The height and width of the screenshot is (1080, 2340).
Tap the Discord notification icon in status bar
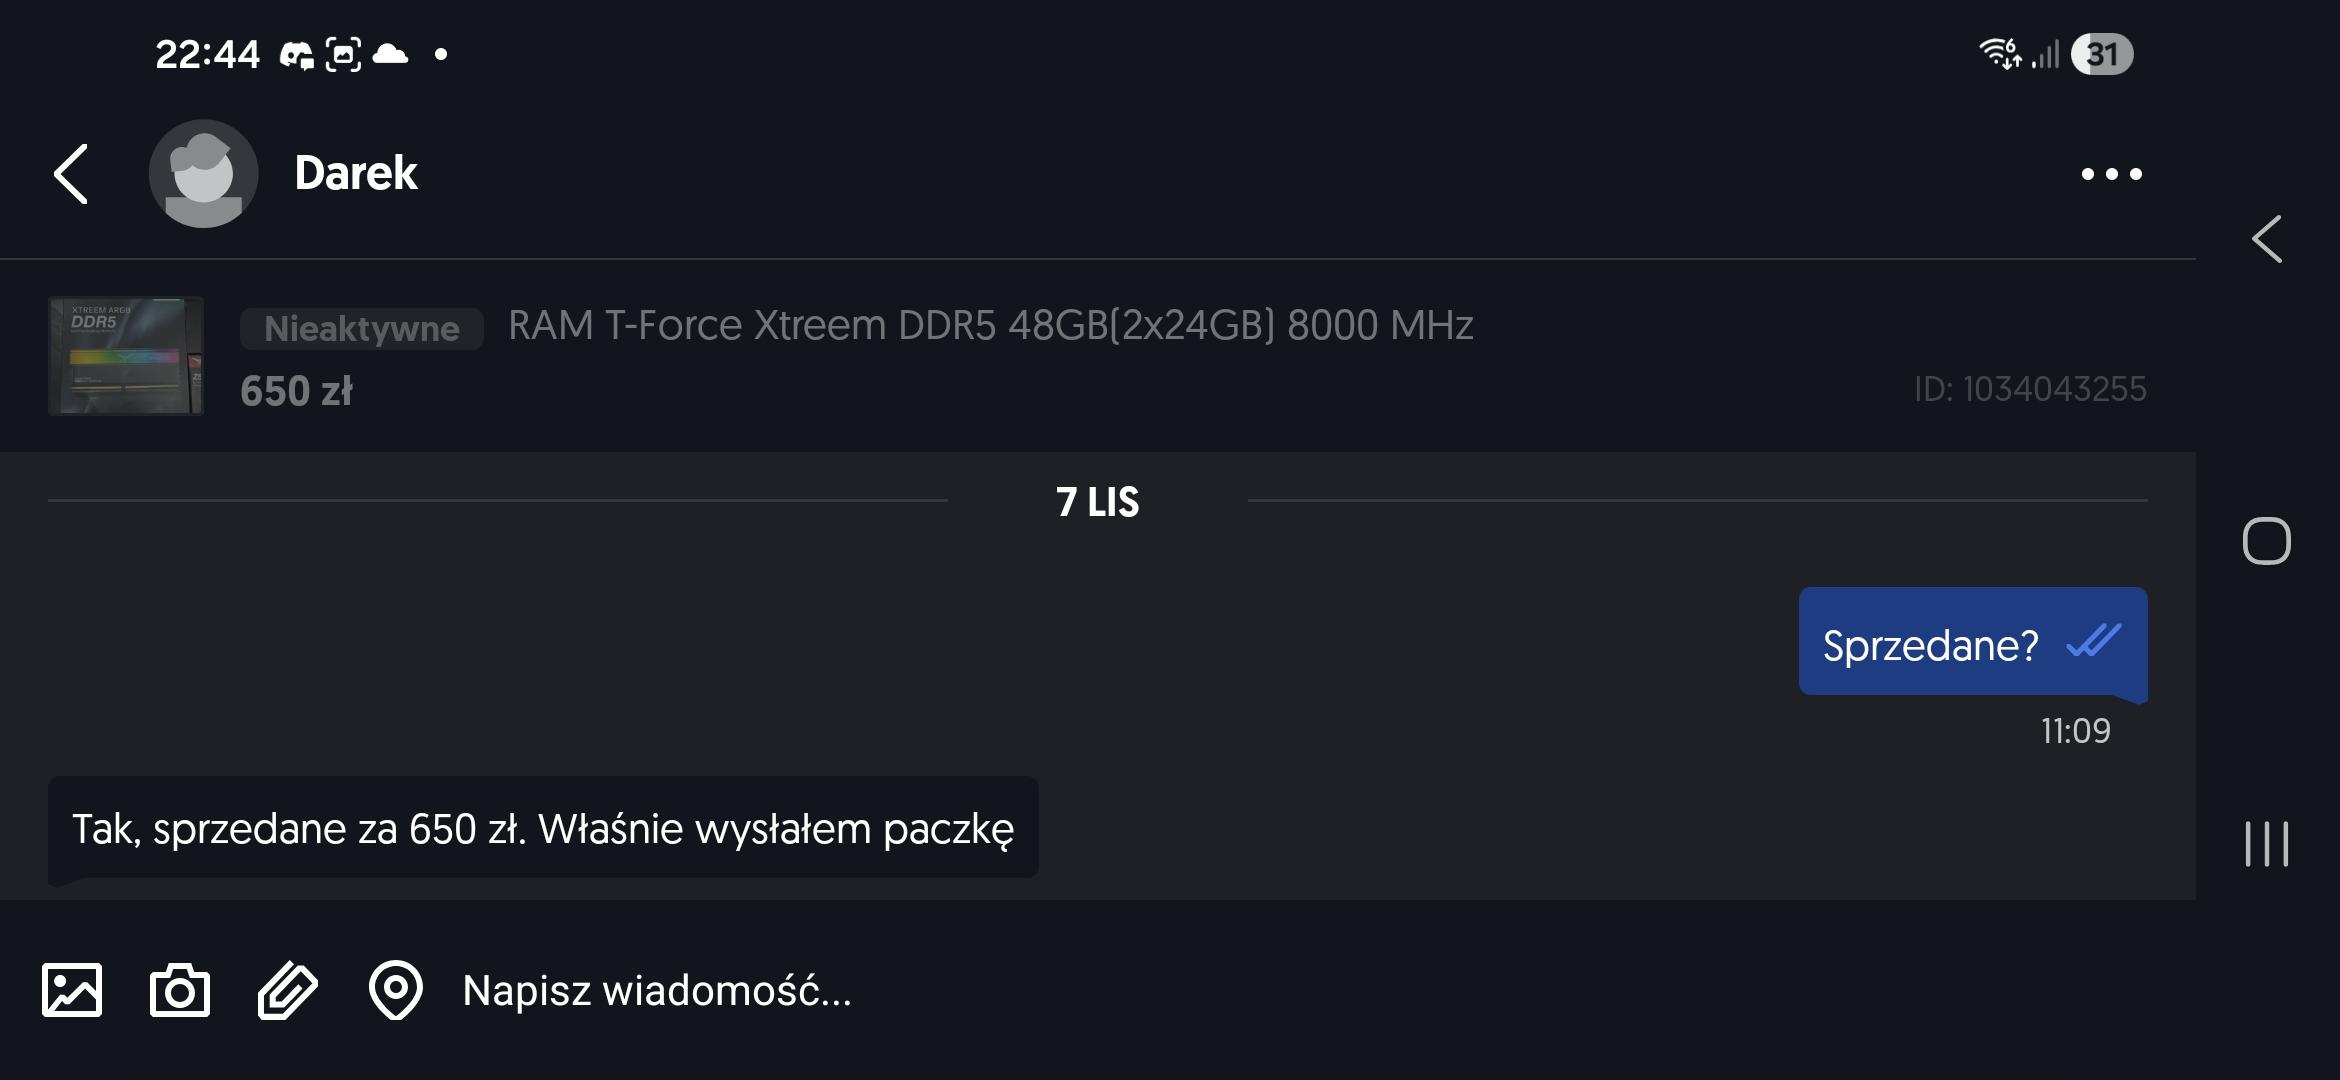[296, 55]
